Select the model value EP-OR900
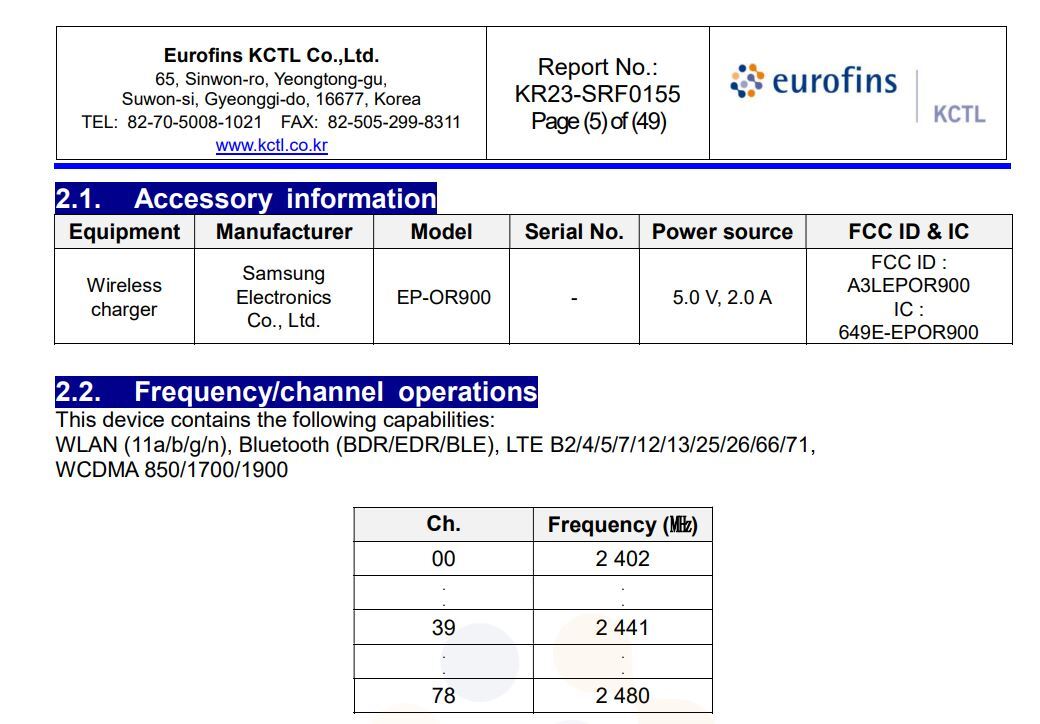The width and height of the screenshot is (1040, 724). click(x=444, y=297)
